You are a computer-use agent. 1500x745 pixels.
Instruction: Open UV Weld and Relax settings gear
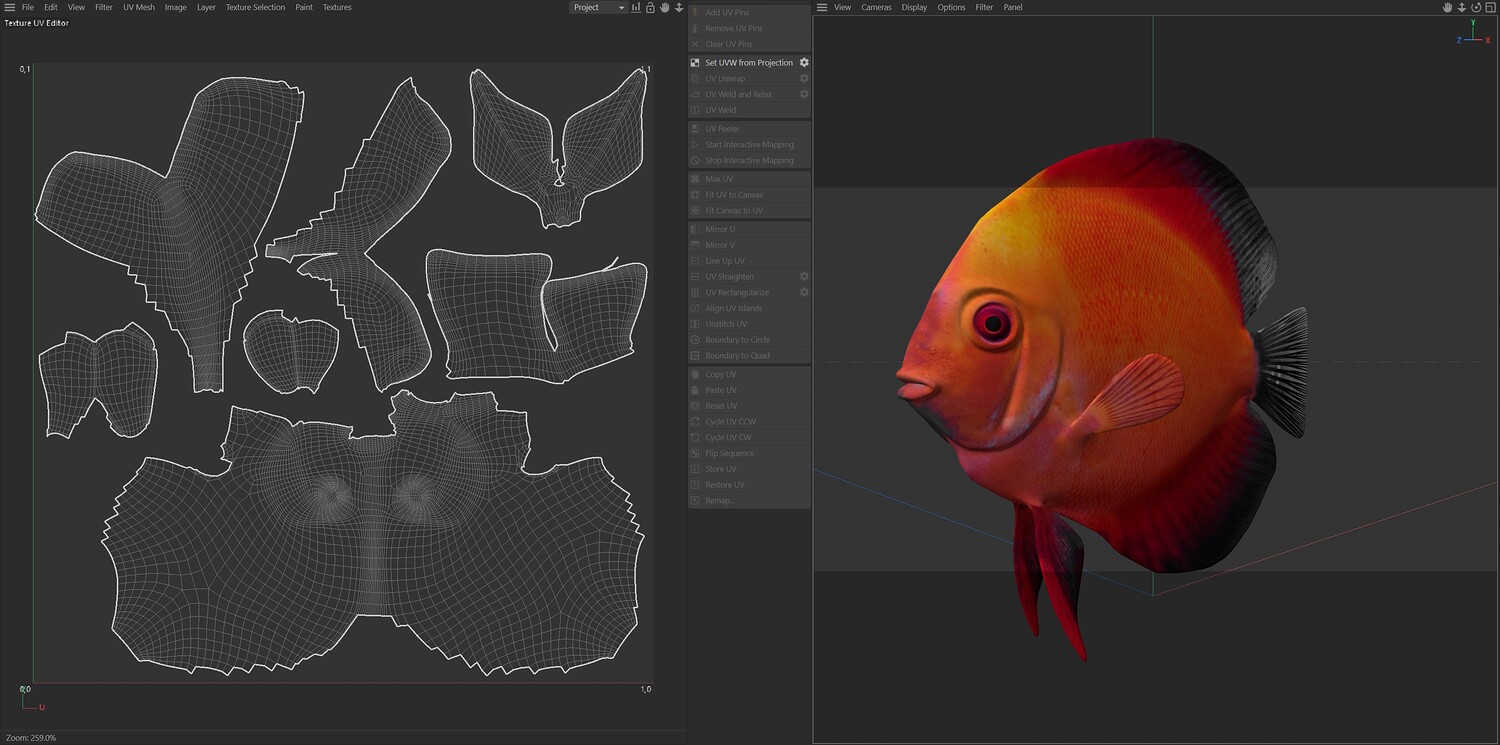(804, 94)
